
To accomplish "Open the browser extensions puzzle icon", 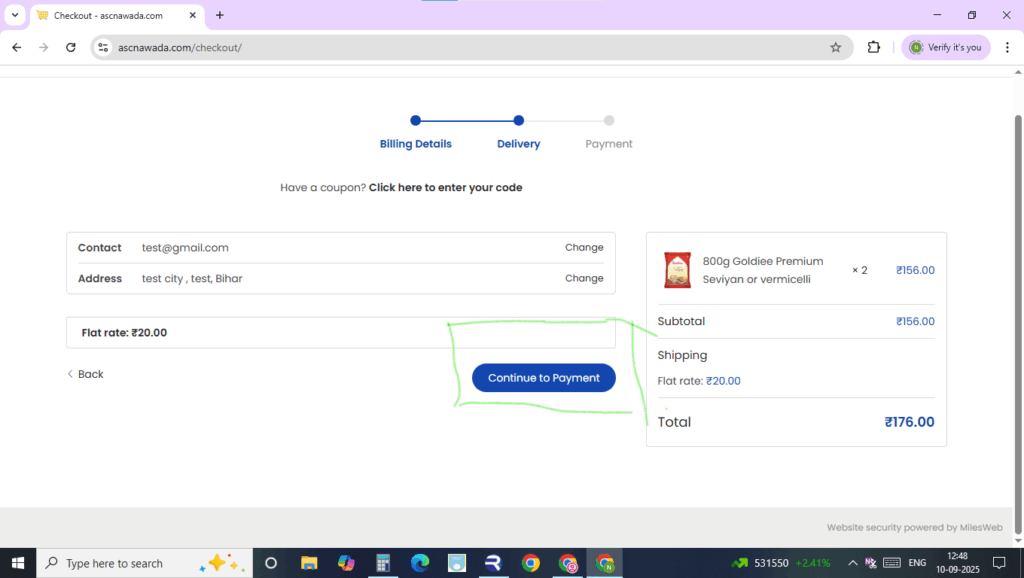I will (873, 47).
